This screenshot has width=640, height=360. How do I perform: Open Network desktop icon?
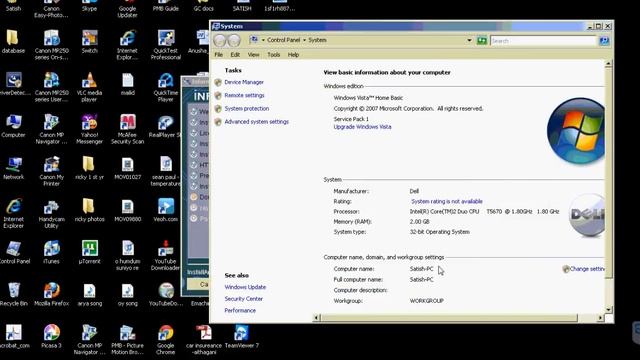click(13, 168)
